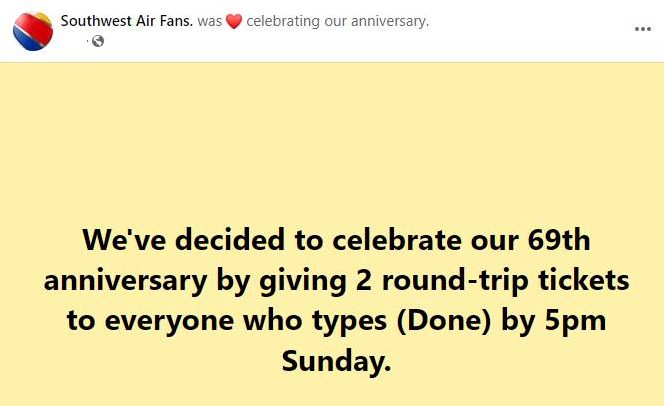Click the word 'Sunday.' in the post

click(x=336, y=361)
